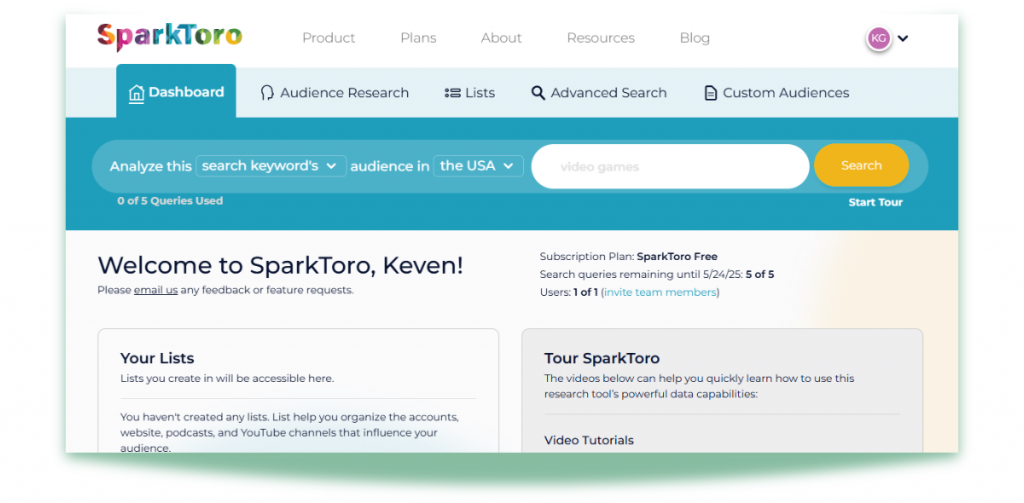This screenshot has width=1024, height=503.
Task: Click the "Video Tutorials" heading
Action: [x=588, y=440]
